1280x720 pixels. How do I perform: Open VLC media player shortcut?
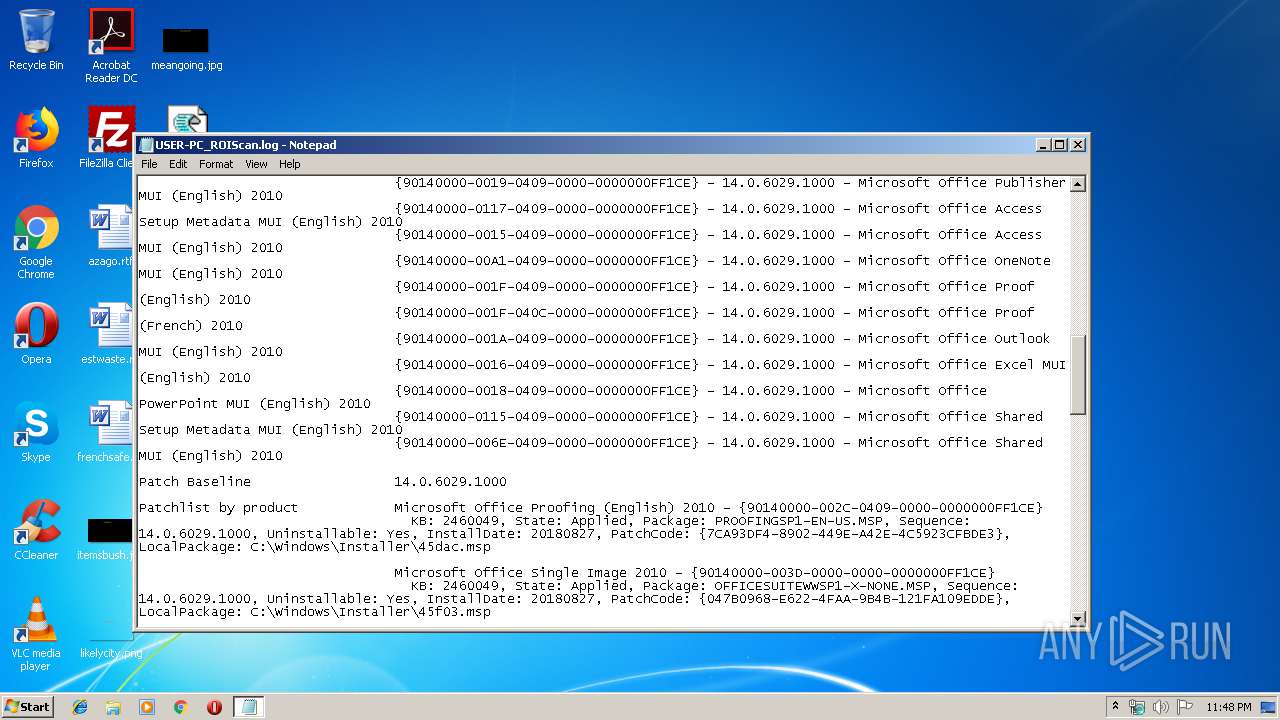36,634
